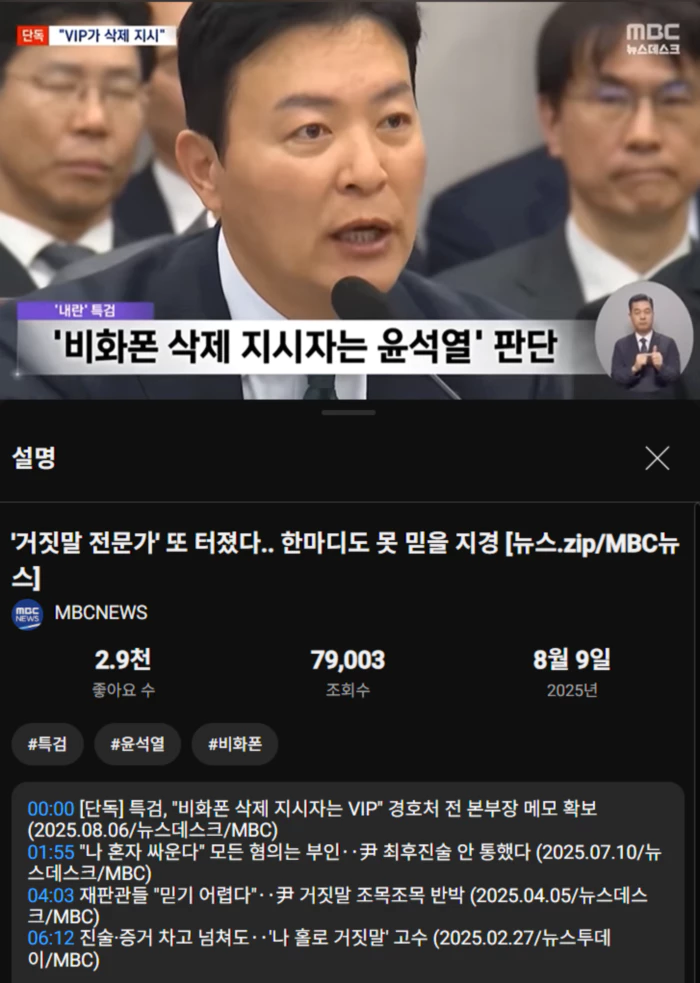This screenshot has height=983, width=700.
Task: Tap the panel drag handle bar
Action: 349,413
